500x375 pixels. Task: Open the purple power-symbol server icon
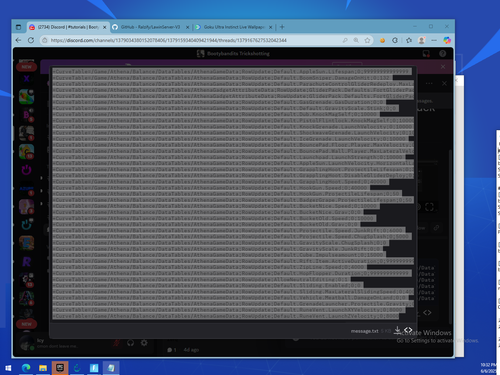[x=27, y=170]
